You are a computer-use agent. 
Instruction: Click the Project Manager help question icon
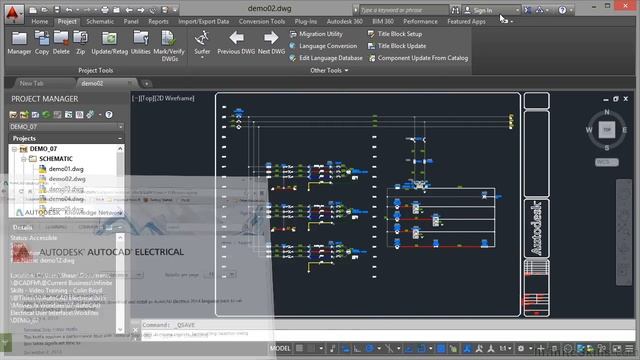tap(109, 115)
